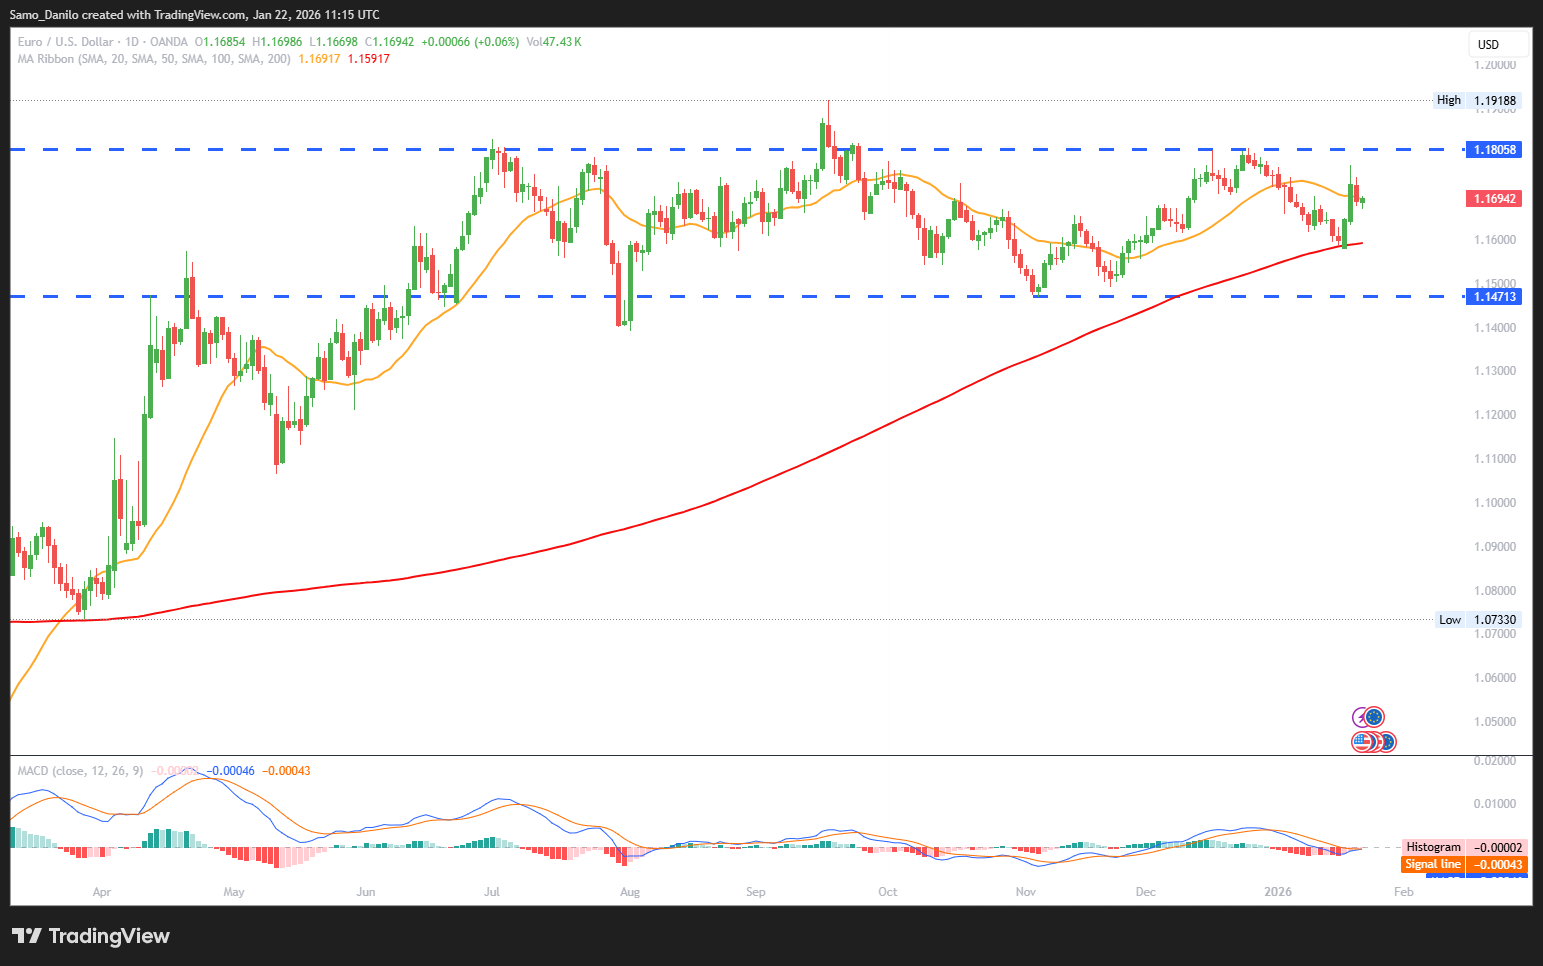Click the pink Histogram value label
The width and height of the screenshot is (1543, 966).
point(1464,847)
